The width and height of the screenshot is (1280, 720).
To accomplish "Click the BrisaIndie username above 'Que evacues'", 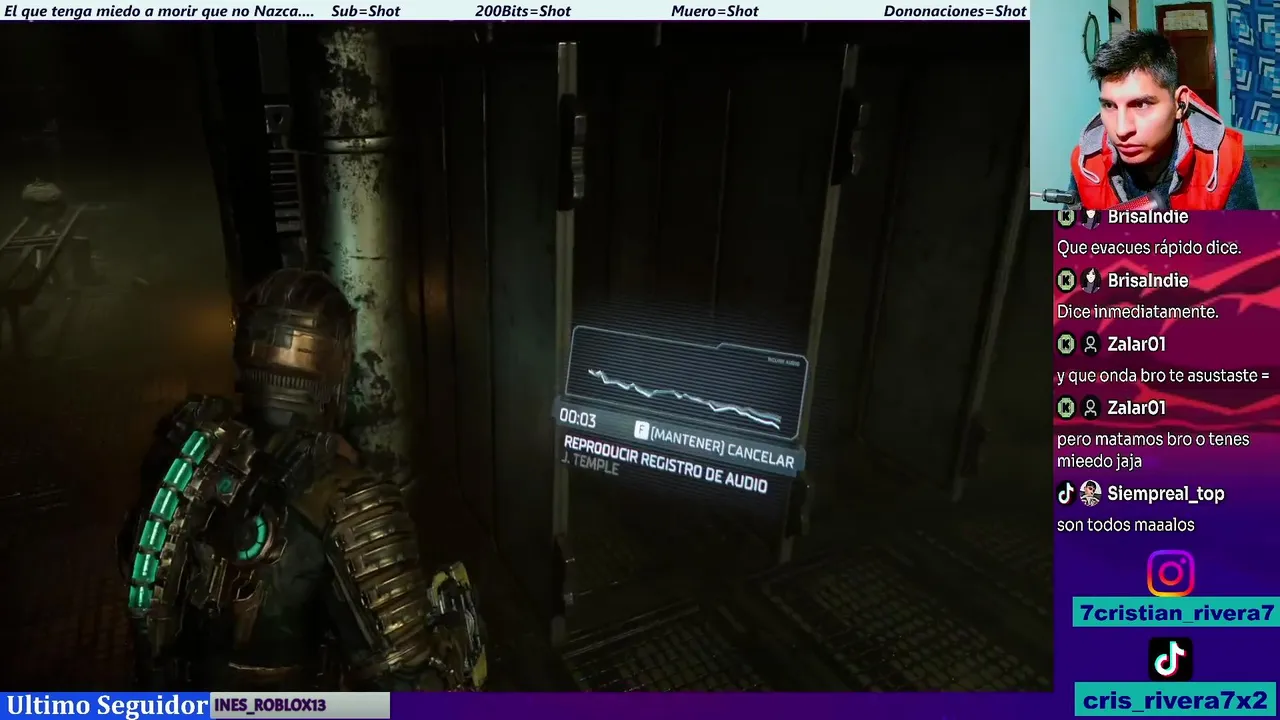I will 1147,217.
